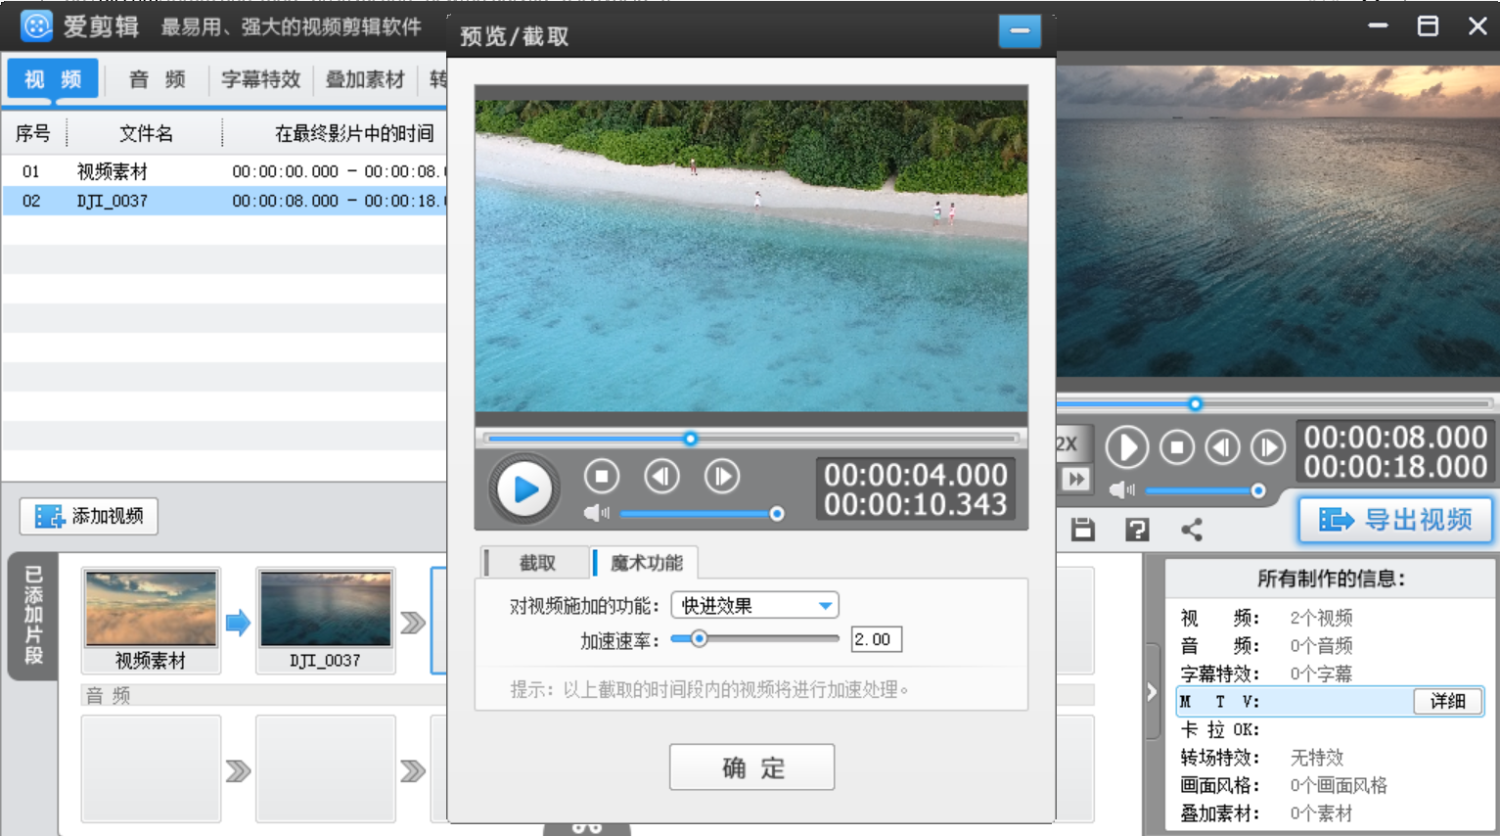This screenshot has height=836, width=1500.
Task: Switch to the 魔术功能 tab
Action: 646,563
